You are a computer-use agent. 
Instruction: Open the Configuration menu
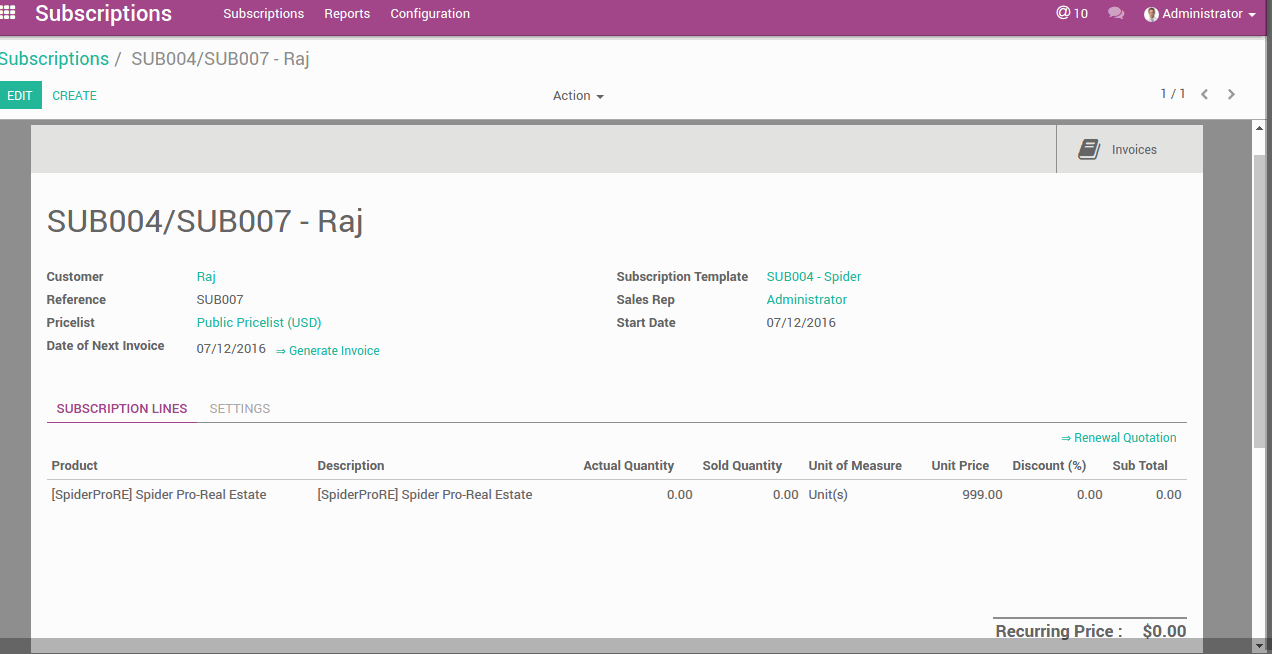430,14
